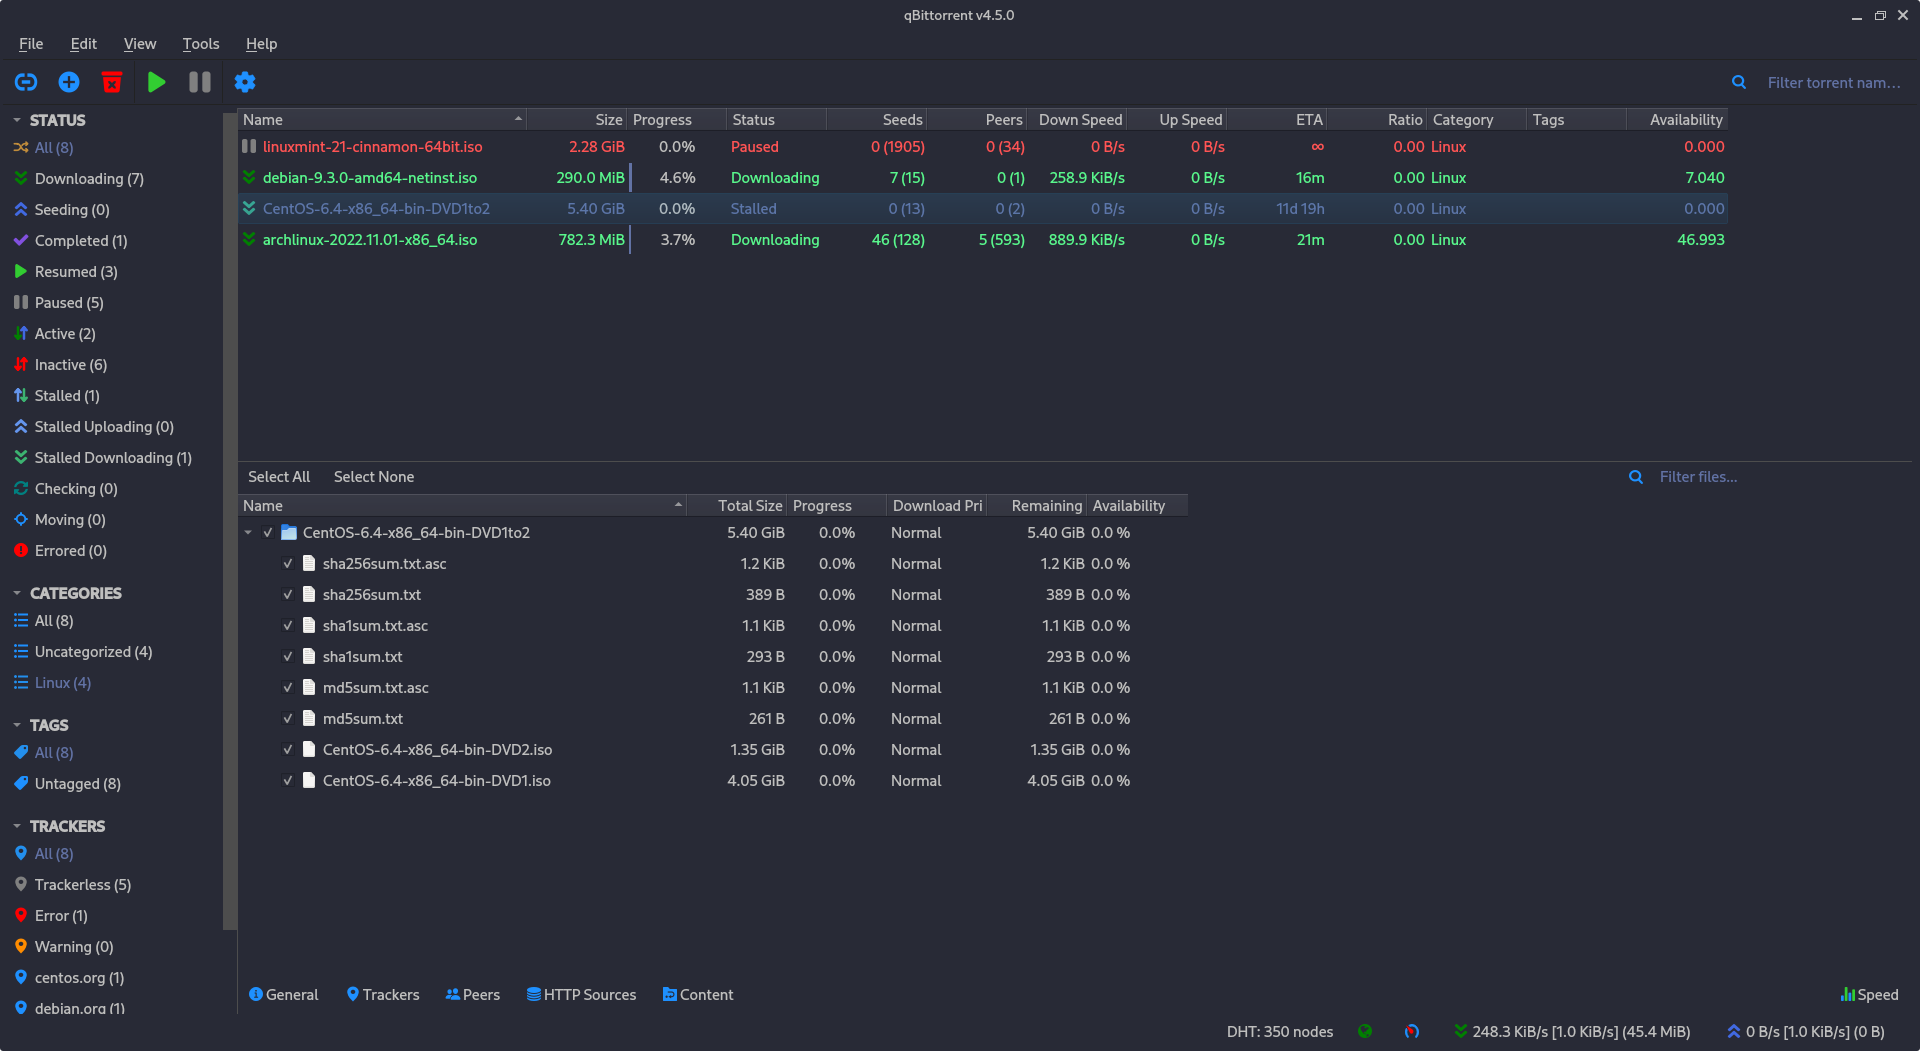Sort the files list by the Name column

click(x=462, y=505)
